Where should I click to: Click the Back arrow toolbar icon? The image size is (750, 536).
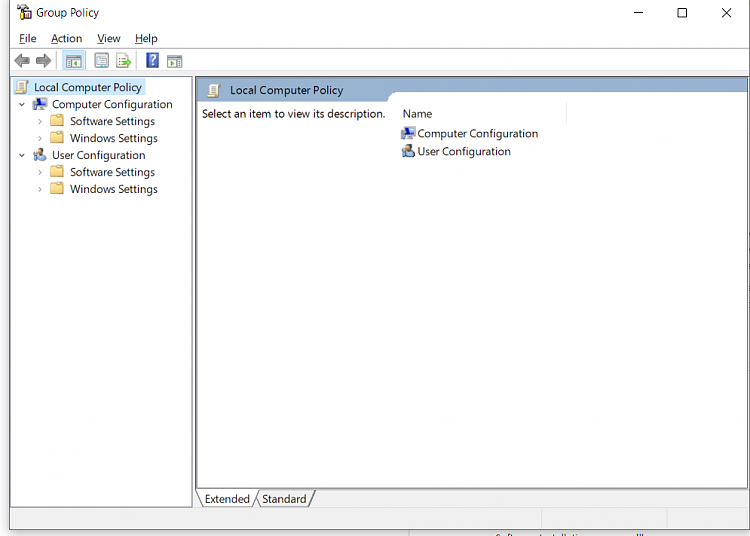pyautogui.click(x=22, y=61)
